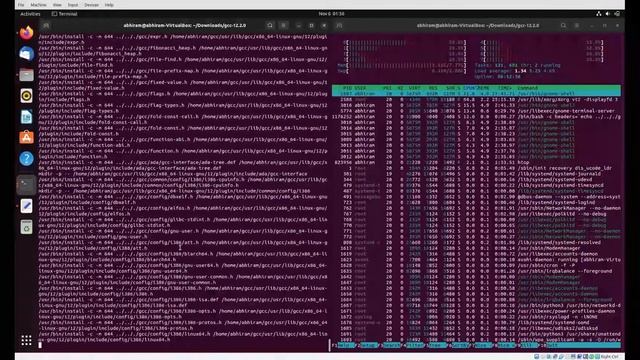Open VirtualBox View menu
Image resolution: width=640 pixels, height=360 pixels.
click(57, 5)
